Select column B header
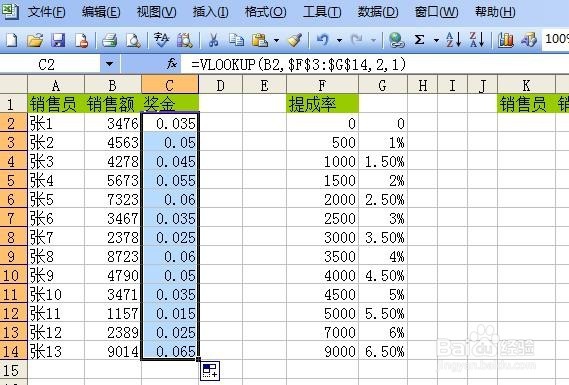This screenshot has width=569, height=385. coord(112,84)
